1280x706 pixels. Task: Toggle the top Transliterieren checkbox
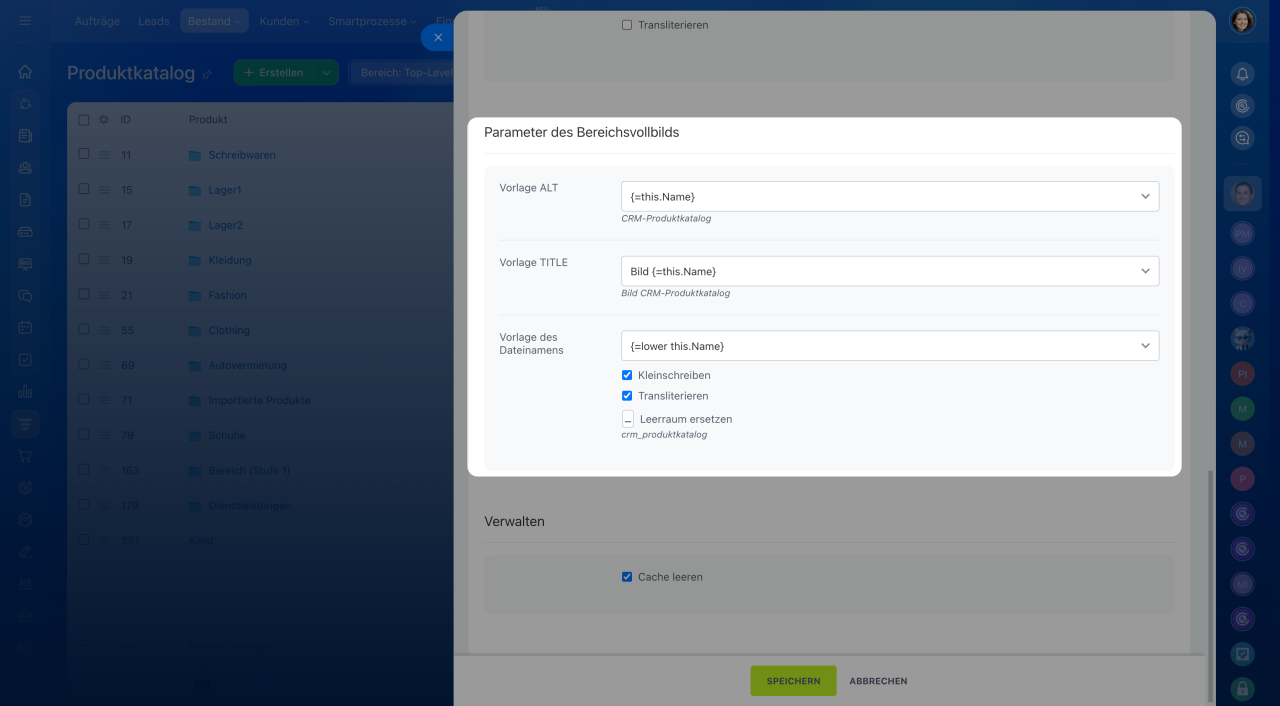[627, 25]
